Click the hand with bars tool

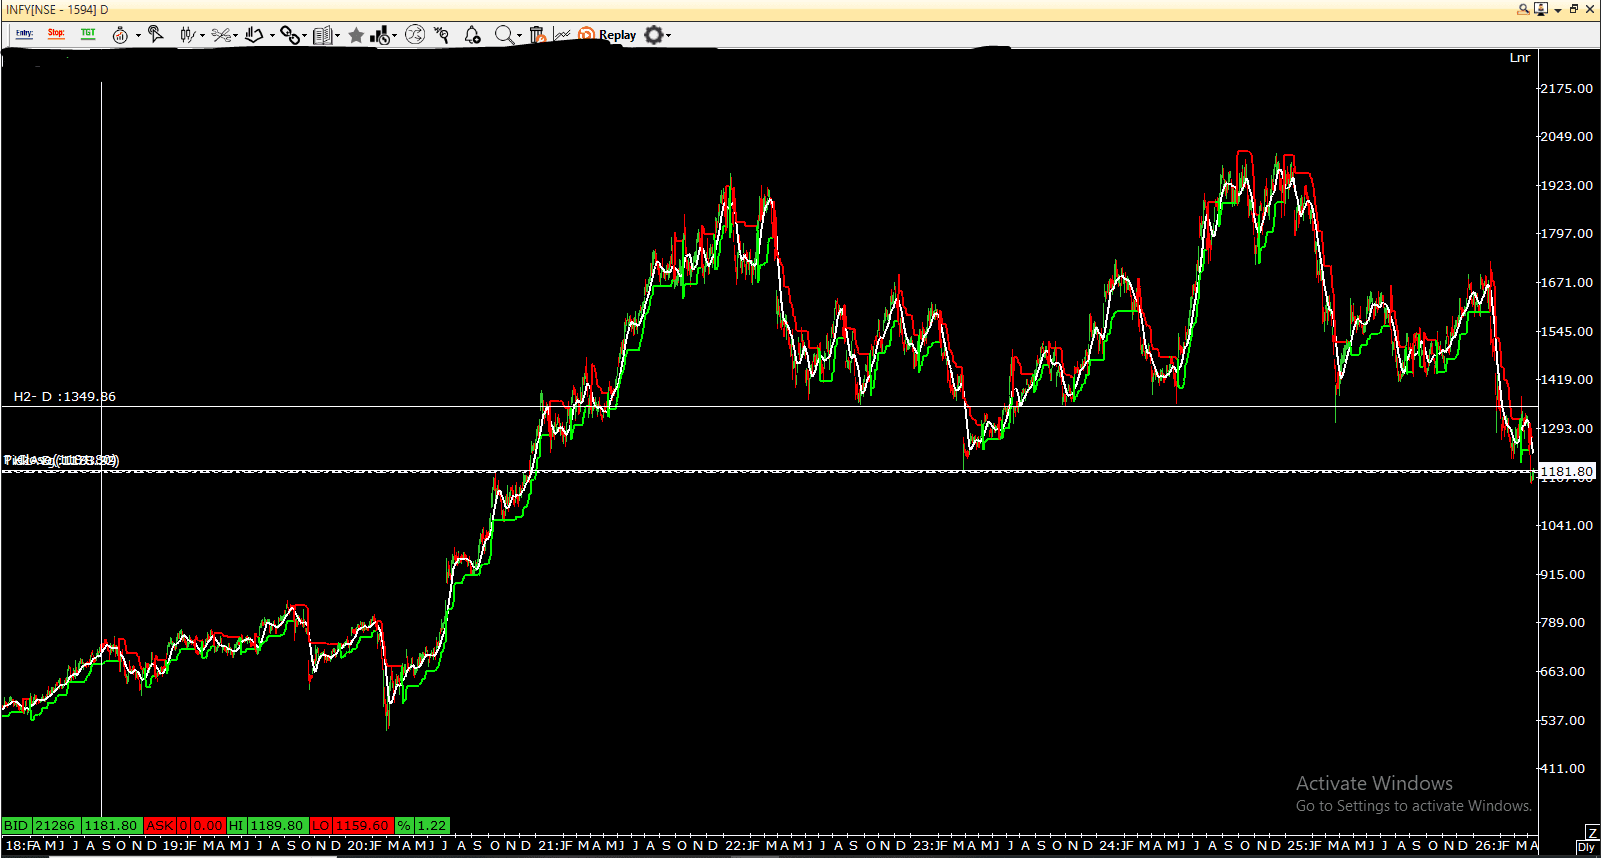[254, 35]
